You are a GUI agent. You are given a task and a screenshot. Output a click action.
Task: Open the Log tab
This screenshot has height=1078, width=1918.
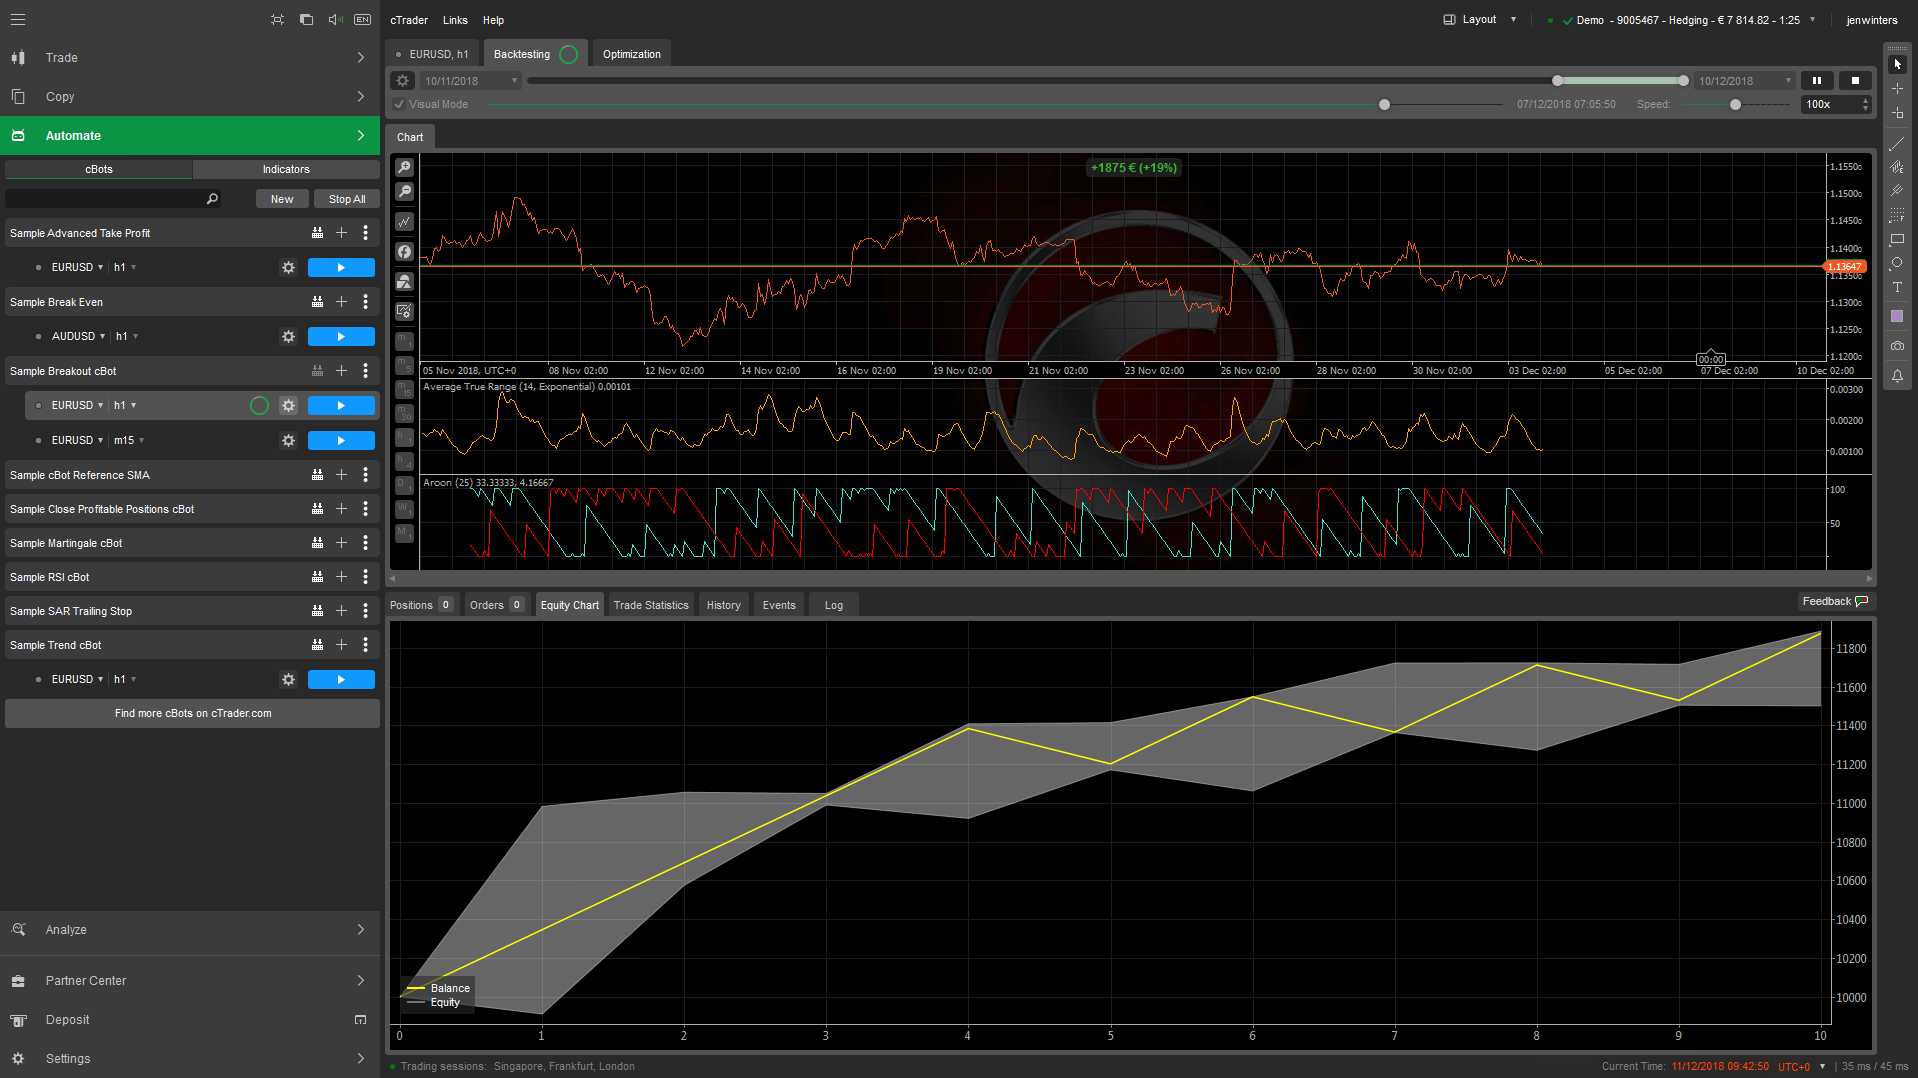click(x=833, y=606)
